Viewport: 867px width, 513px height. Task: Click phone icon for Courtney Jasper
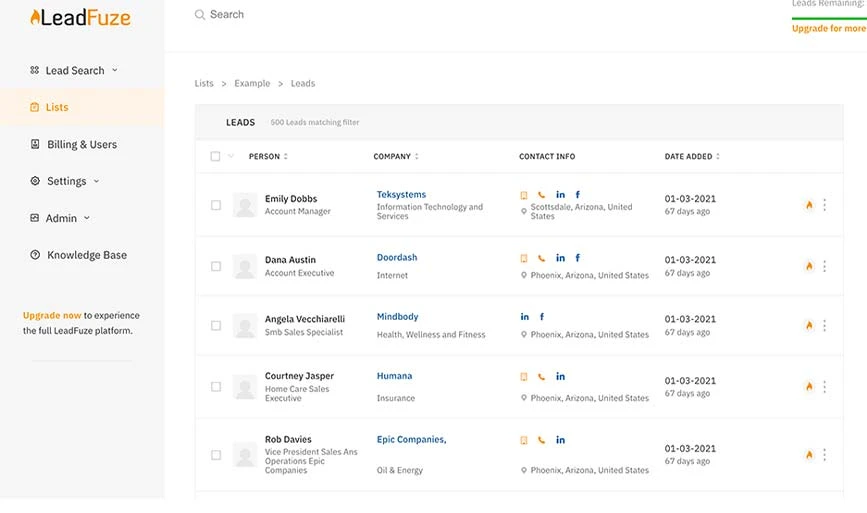(542, 377)
